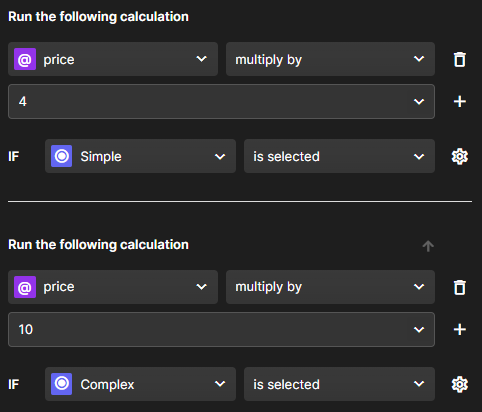Open the first price variable dropdown
The image size is (482, 412).
tap(113, 59)
